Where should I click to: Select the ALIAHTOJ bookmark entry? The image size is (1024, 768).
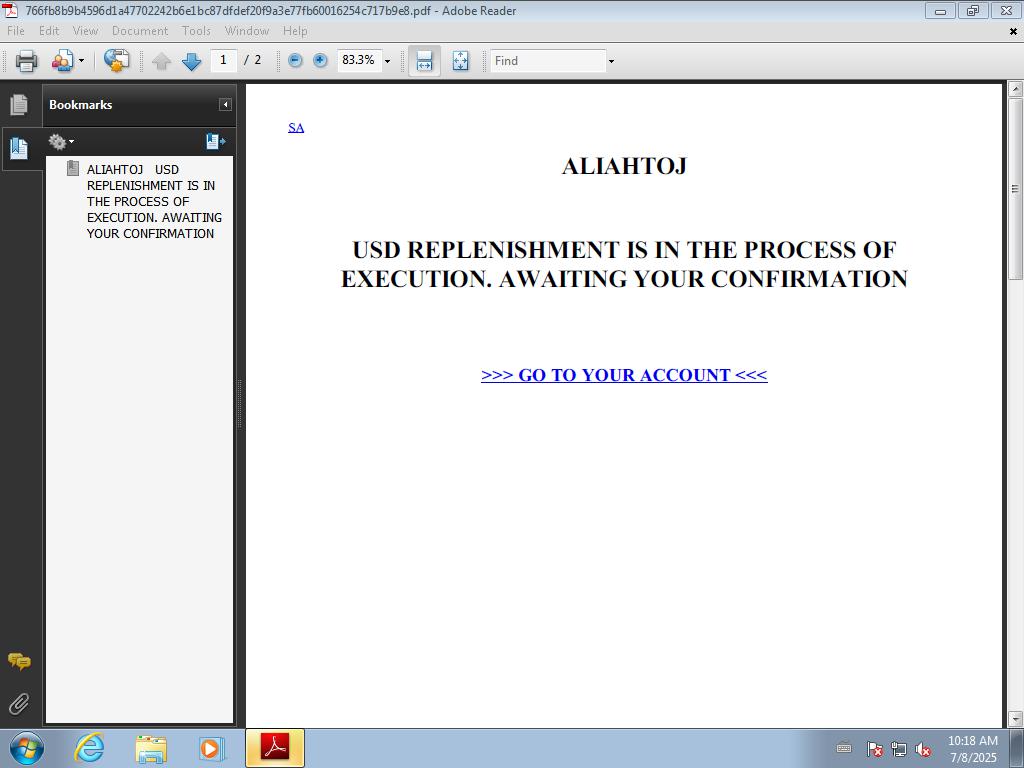click(x=150, y=201)
